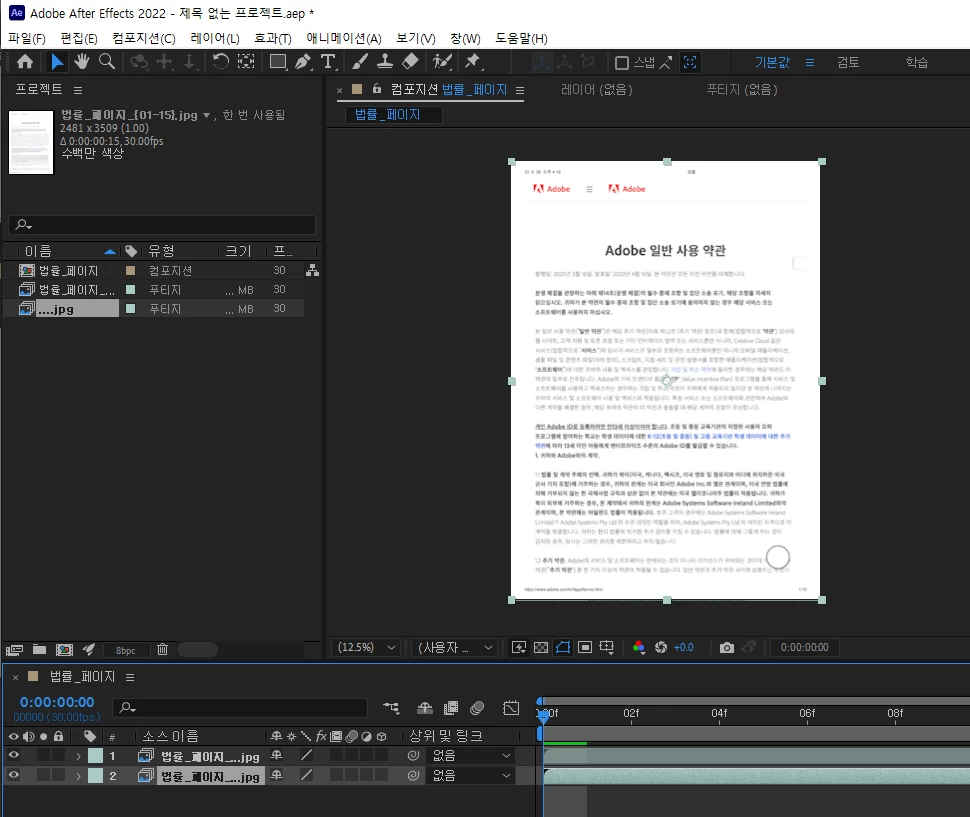Expand layer 2 properties
This screenshot has height=817, width=970.
click(79, 776)
